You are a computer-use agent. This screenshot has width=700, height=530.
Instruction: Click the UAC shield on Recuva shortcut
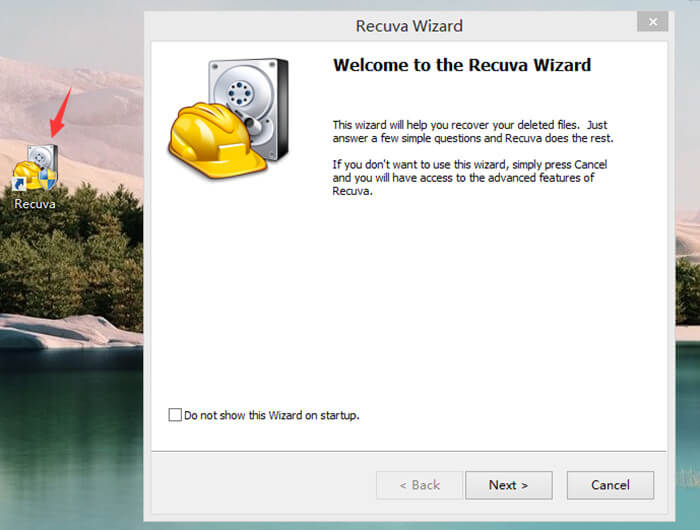[x=48, y=179]
